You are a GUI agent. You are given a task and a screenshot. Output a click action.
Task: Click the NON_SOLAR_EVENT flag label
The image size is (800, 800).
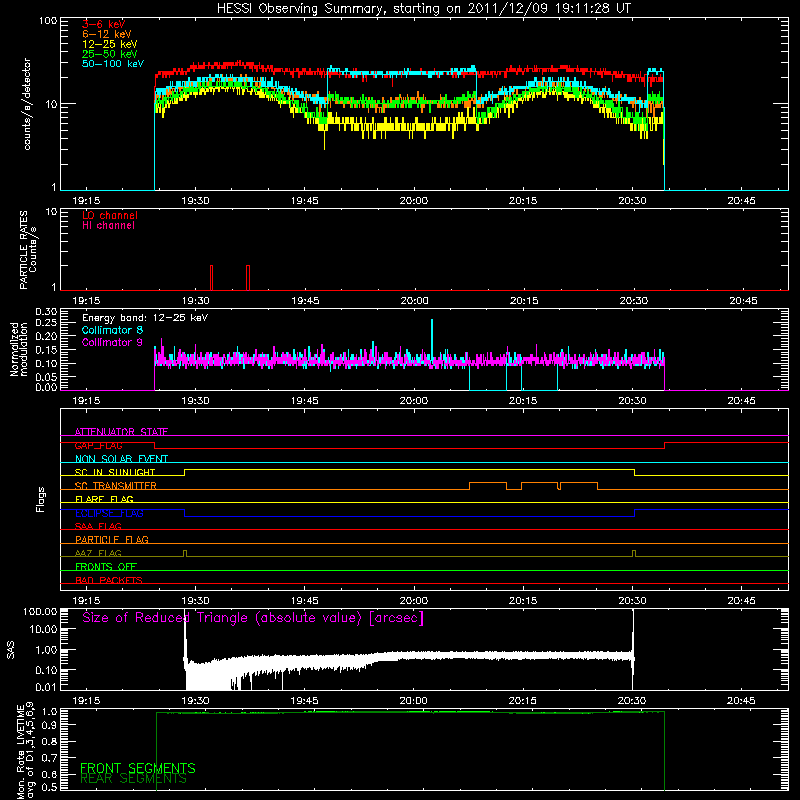click(121, 459)
